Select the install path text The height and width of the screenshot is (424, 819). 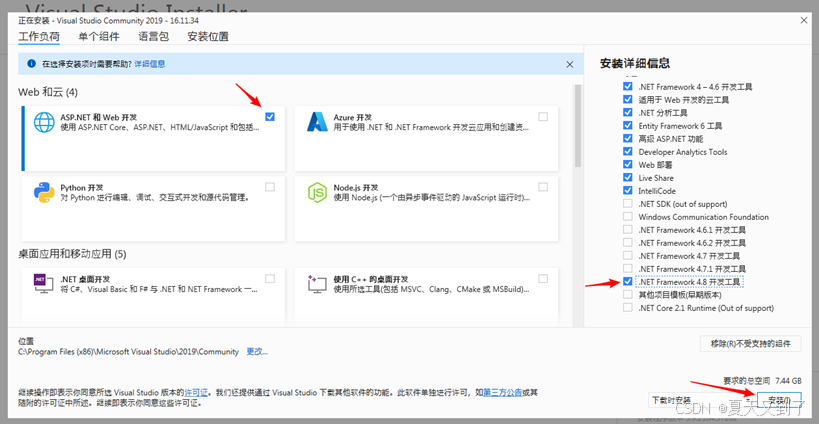[128, 351]
